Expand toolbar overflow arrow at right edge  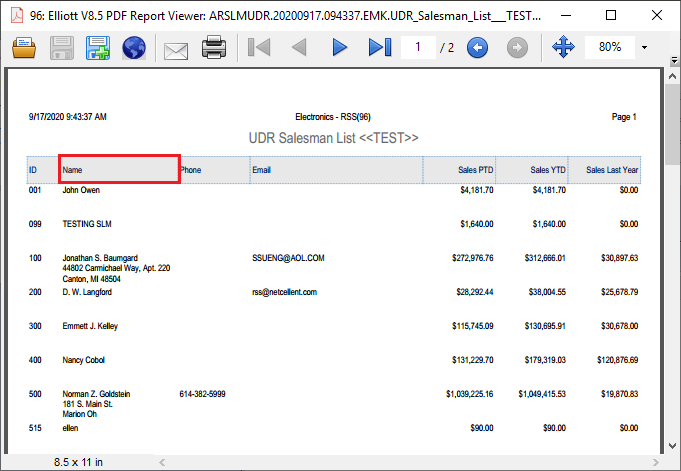point(674,60)
